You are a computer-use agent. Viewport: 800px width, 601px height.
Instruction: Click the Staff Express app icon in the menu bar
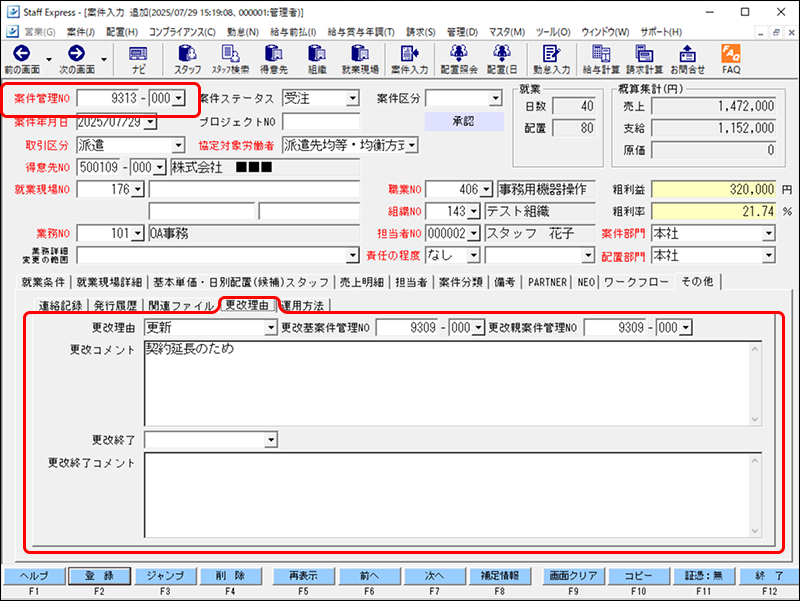(x=12, y=31)
